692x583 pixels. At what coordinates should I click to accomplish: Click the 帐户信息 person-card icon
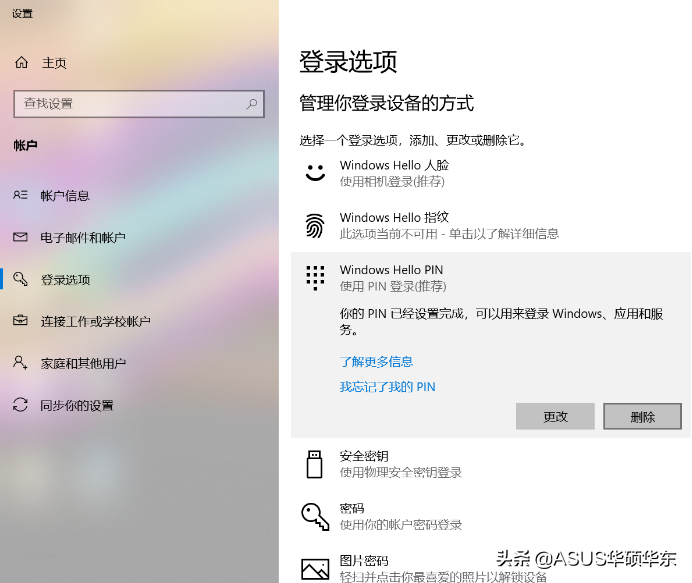[x=20, y=195]
